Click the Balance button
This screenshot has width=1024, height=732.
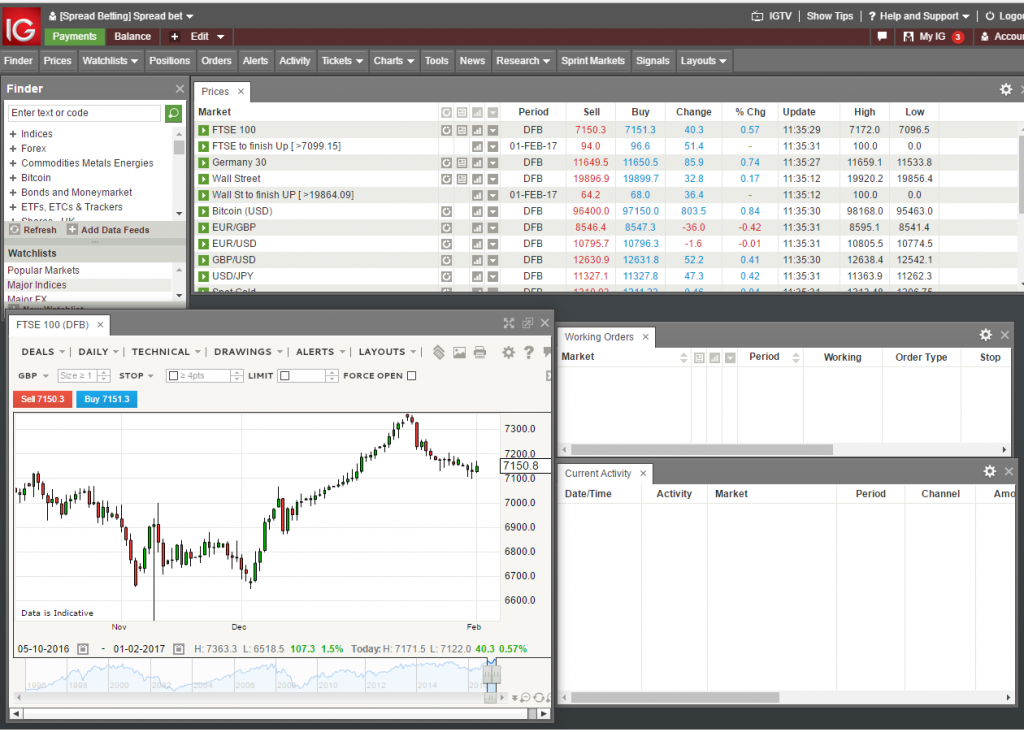point(133,37)
